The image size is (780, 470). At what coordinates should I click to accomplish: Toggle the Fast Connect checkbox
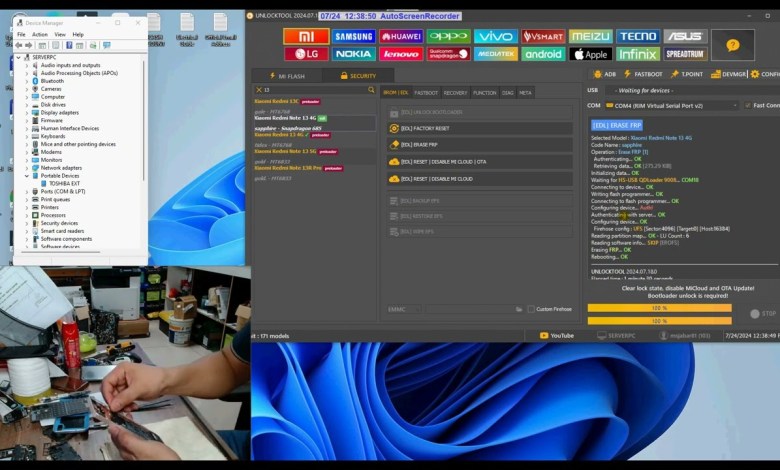coord(747,105)
